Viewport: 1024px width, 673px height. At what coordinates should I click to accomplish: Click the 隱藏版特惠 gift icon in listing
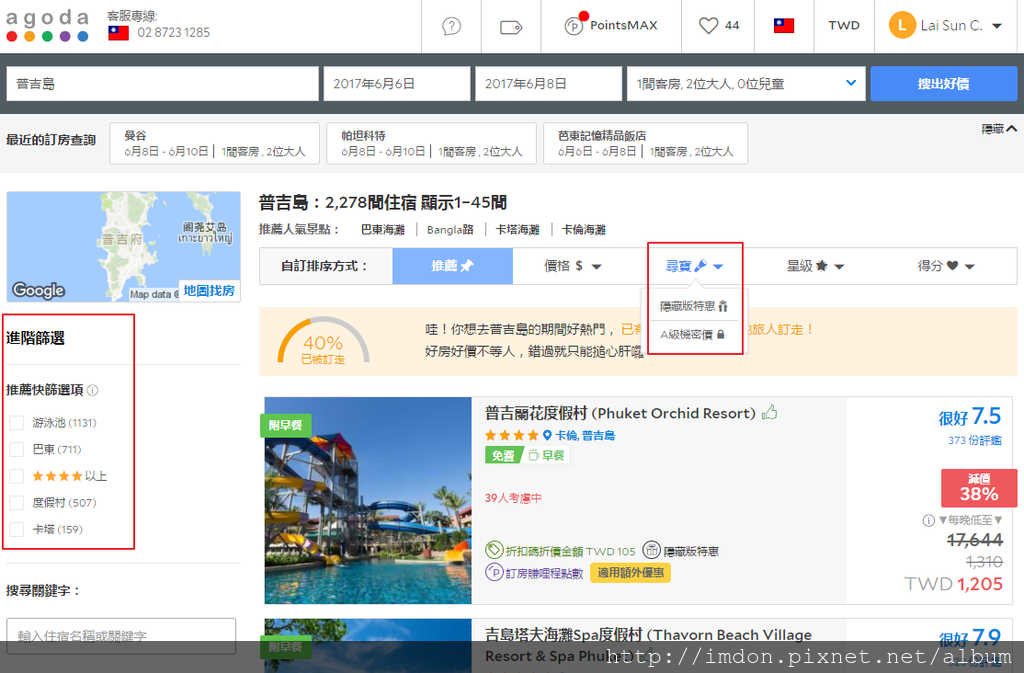651,550
